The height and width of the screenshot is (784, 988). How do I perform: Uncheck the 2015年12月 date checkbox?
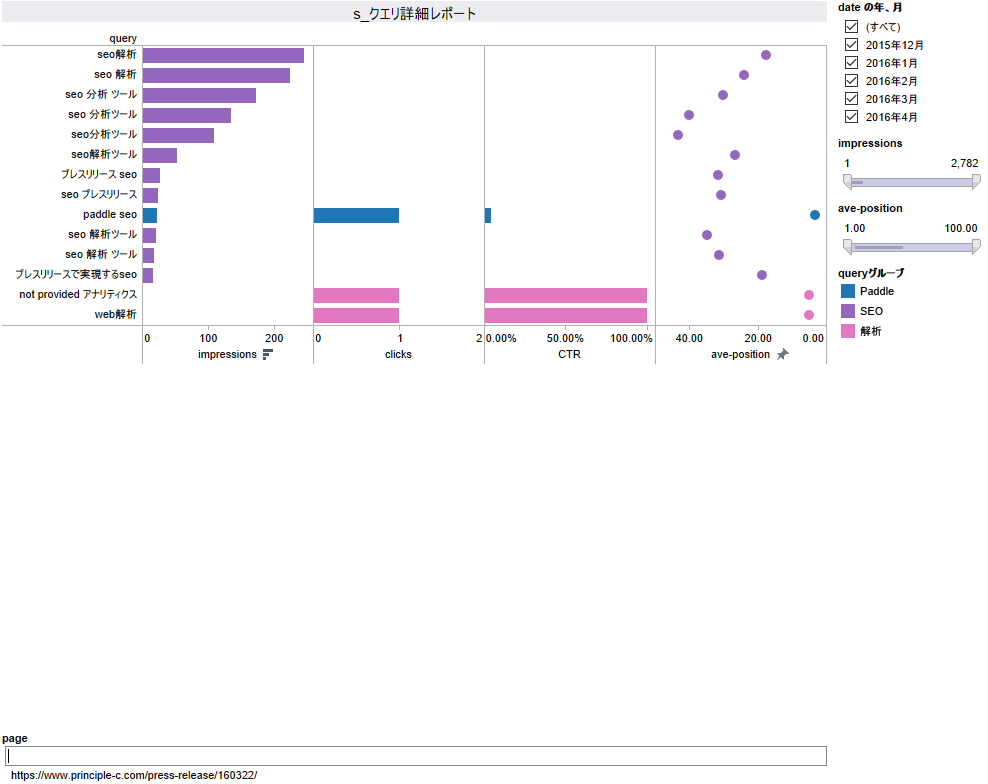coord(852,45)
